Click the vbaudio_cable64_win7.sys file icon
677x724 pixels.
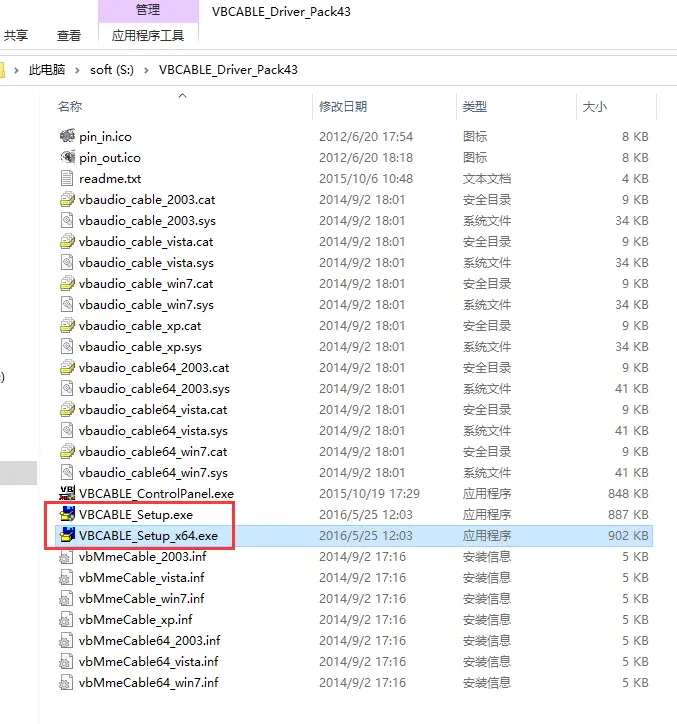pos(67,472)
